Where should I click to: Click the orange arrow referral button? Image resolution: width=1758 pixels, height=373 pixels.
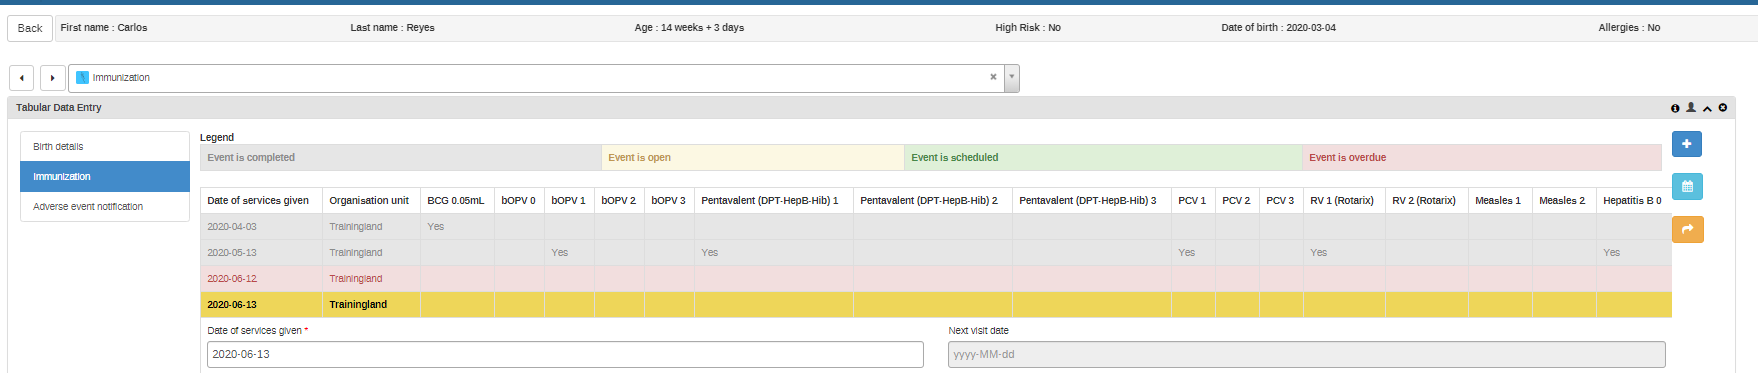click(1687, 229)
